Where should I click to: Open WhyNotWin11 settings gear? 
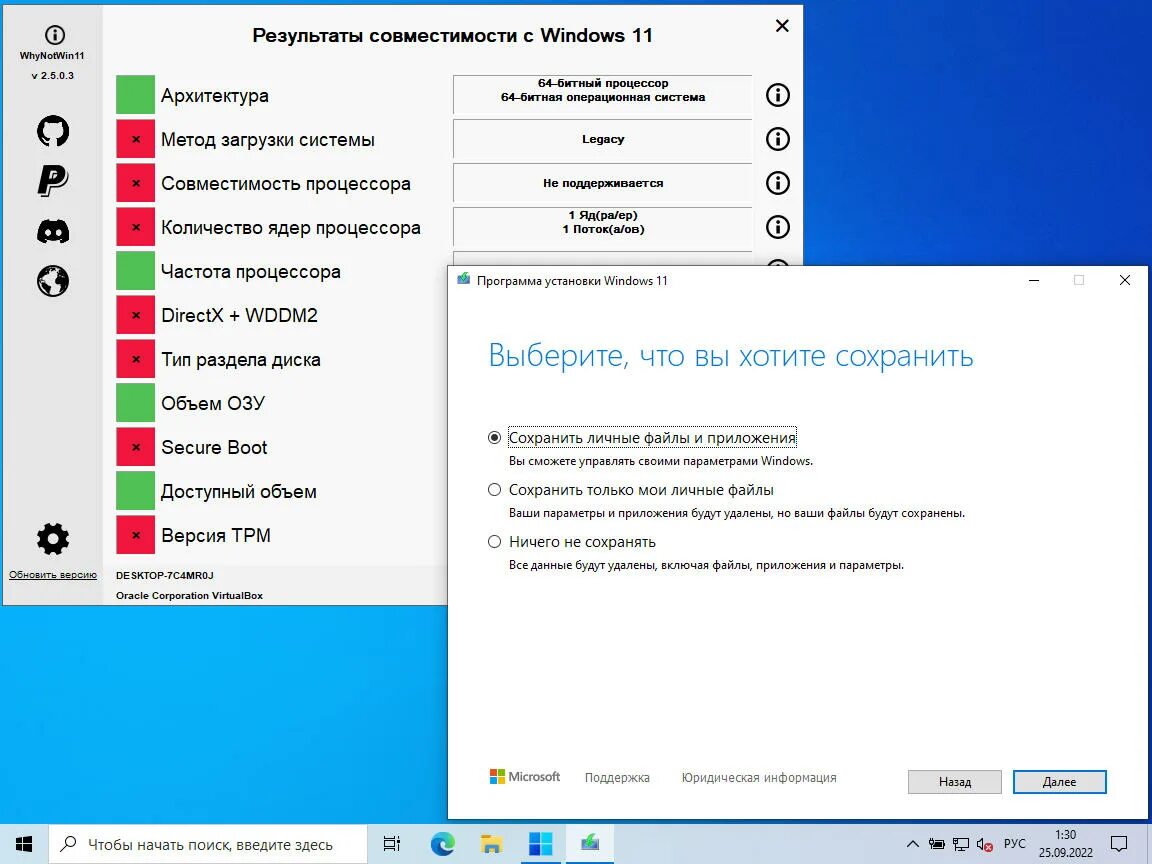(53, 539)
